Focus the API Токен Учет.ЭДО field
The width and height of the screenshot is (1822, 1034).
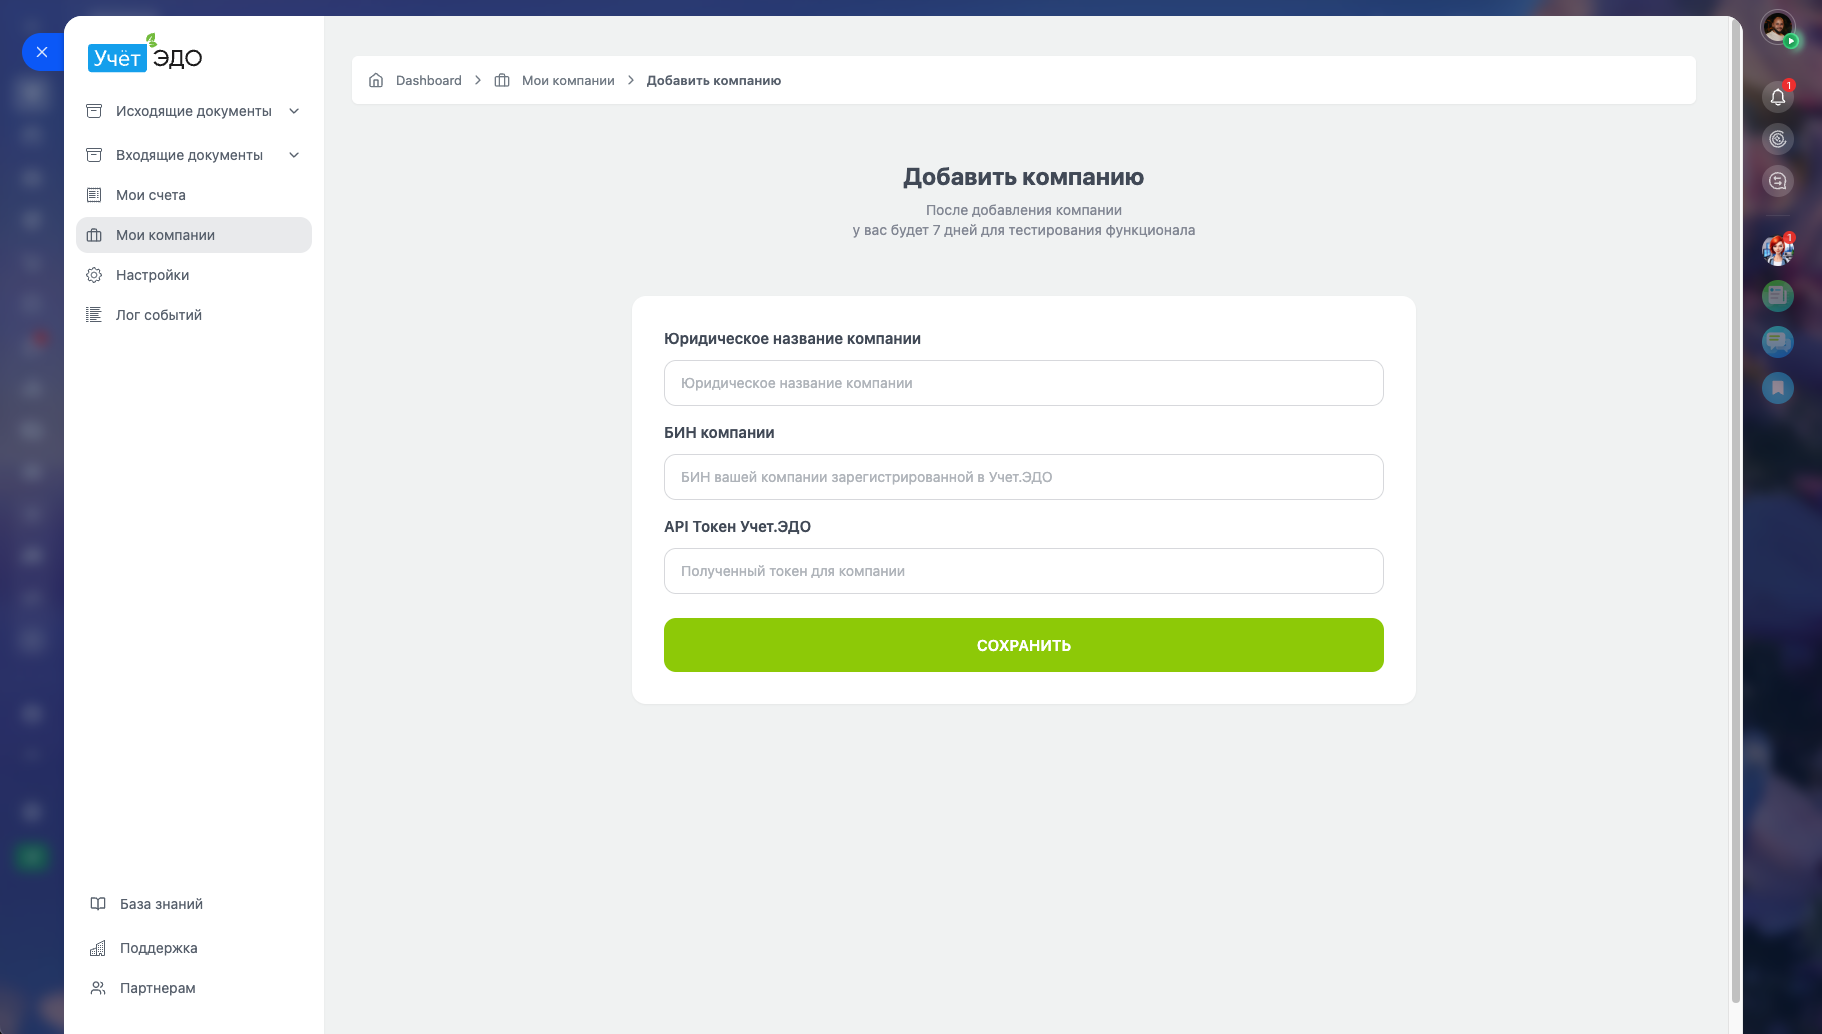point(1024,571)
